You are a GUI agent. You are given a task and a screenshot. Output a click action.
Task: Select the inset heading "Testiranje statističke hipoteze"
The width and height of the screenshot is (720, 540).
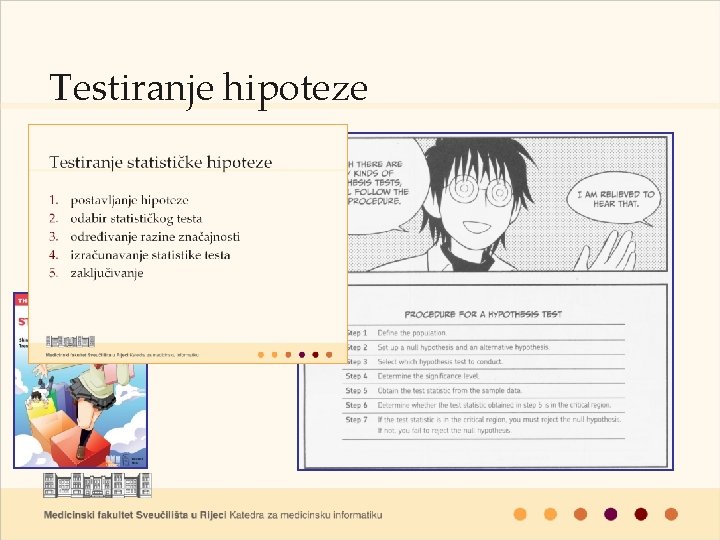click(x=160, y=163)
